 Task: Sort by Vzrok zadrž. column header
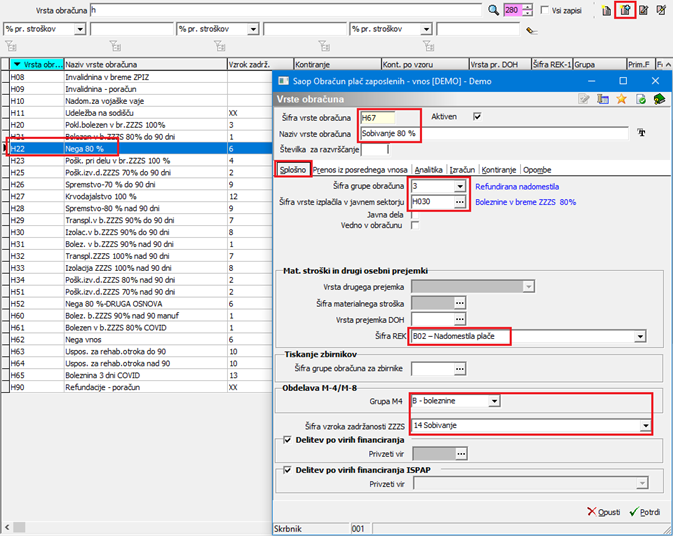tap(260, 64)
